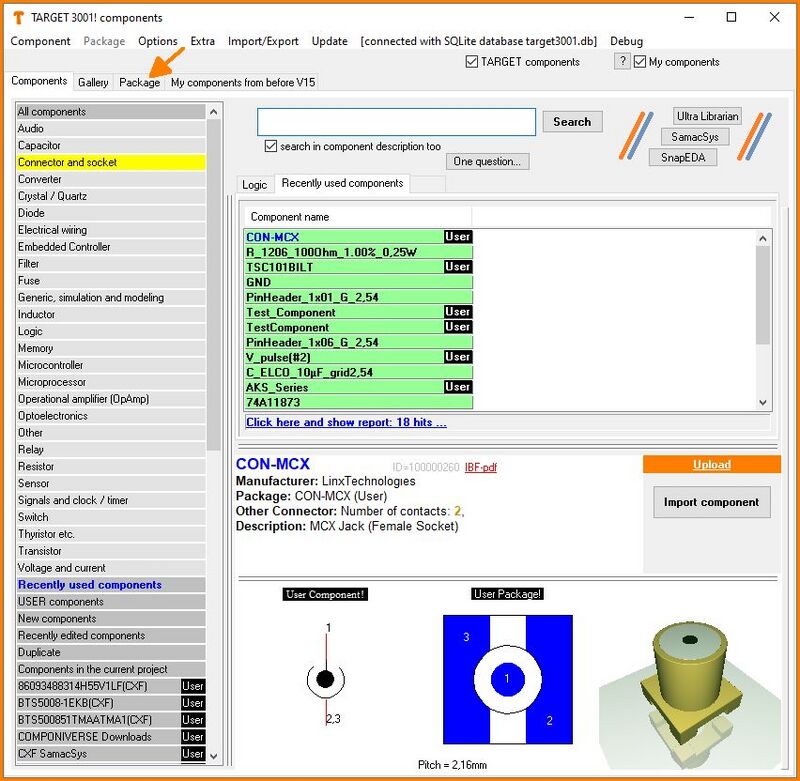
Task: Click the TARGET 3001! app logo icon
Action: pyautogui.click(x=18, y=18)
